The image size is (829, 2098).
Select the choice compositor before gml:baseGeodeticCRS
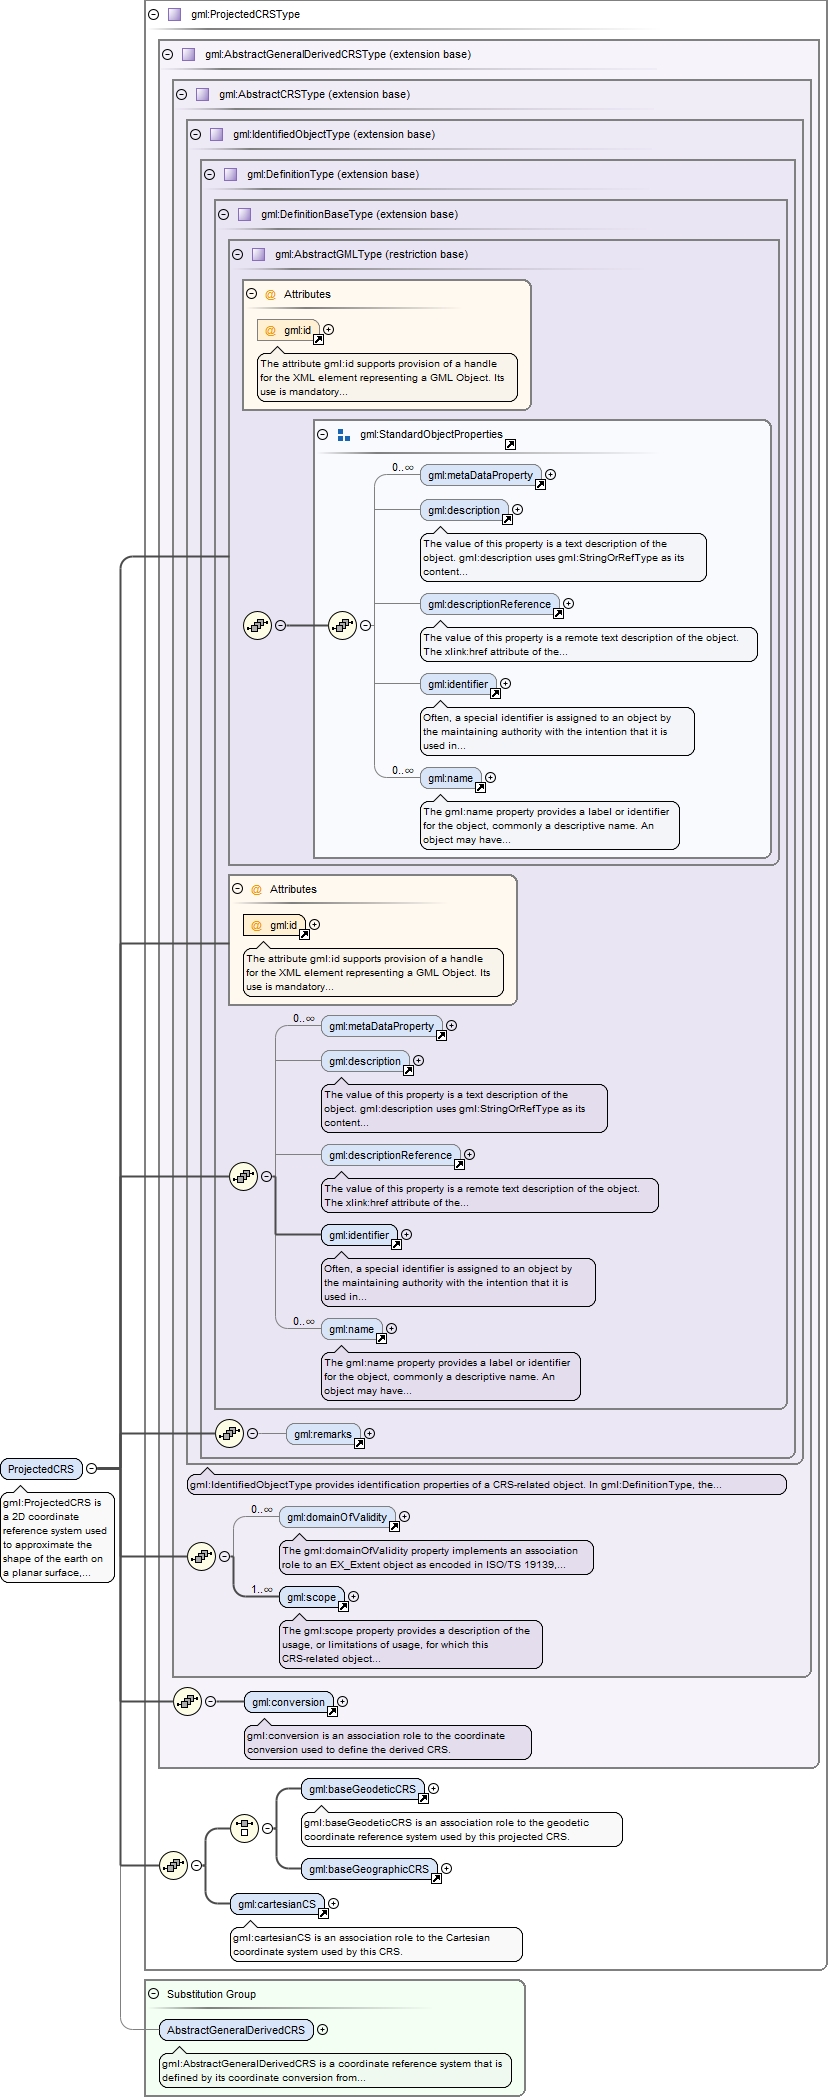click(244, 1828)
